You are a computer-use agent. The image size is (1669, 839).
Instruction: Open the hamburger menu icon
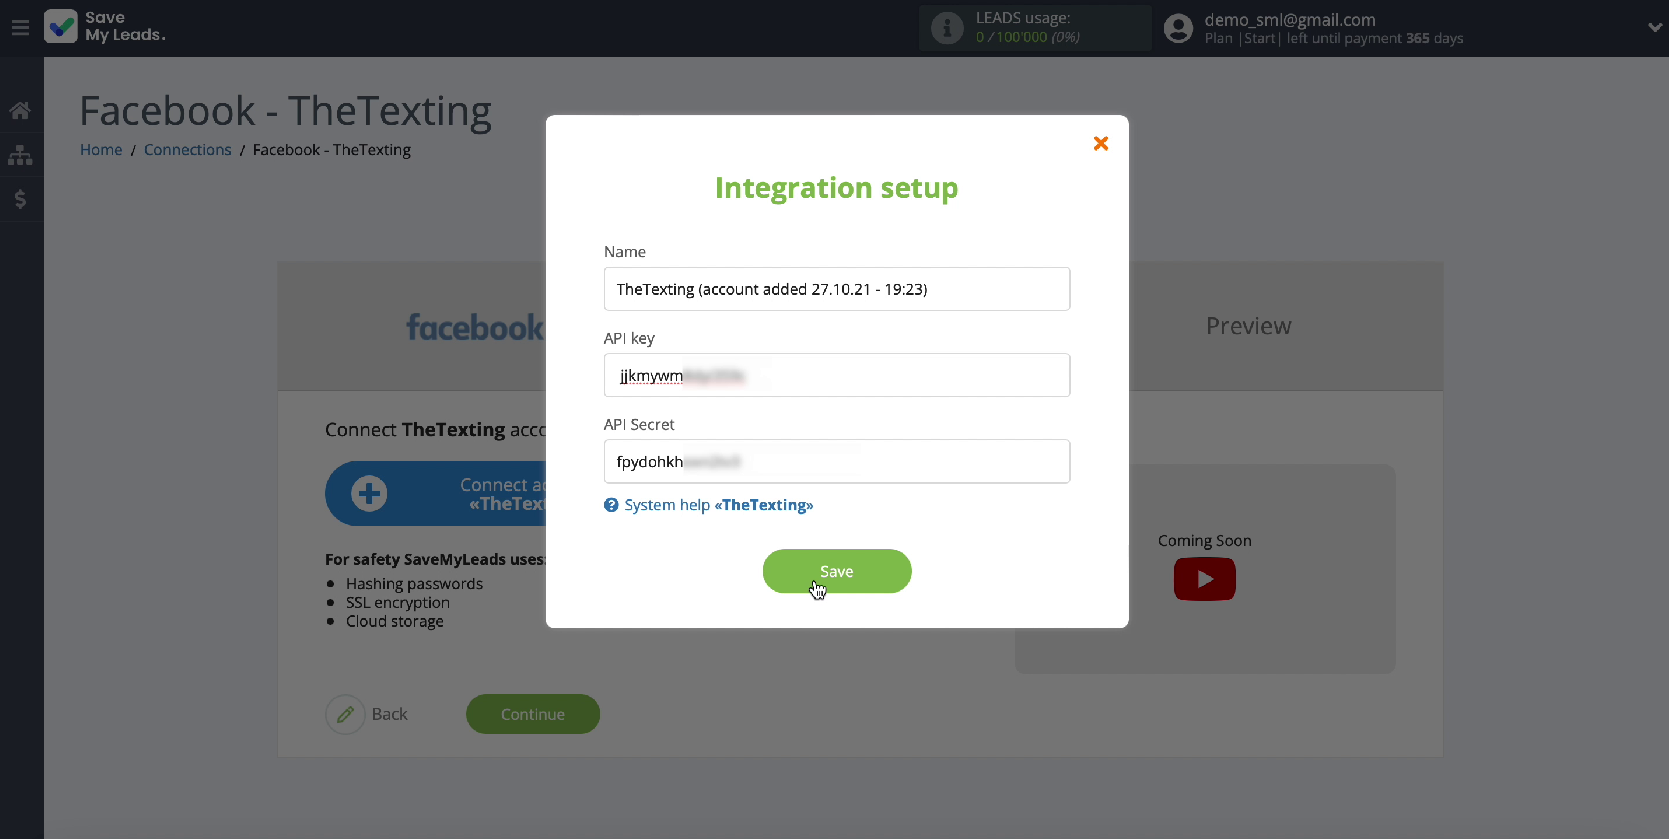pos(20,28)
